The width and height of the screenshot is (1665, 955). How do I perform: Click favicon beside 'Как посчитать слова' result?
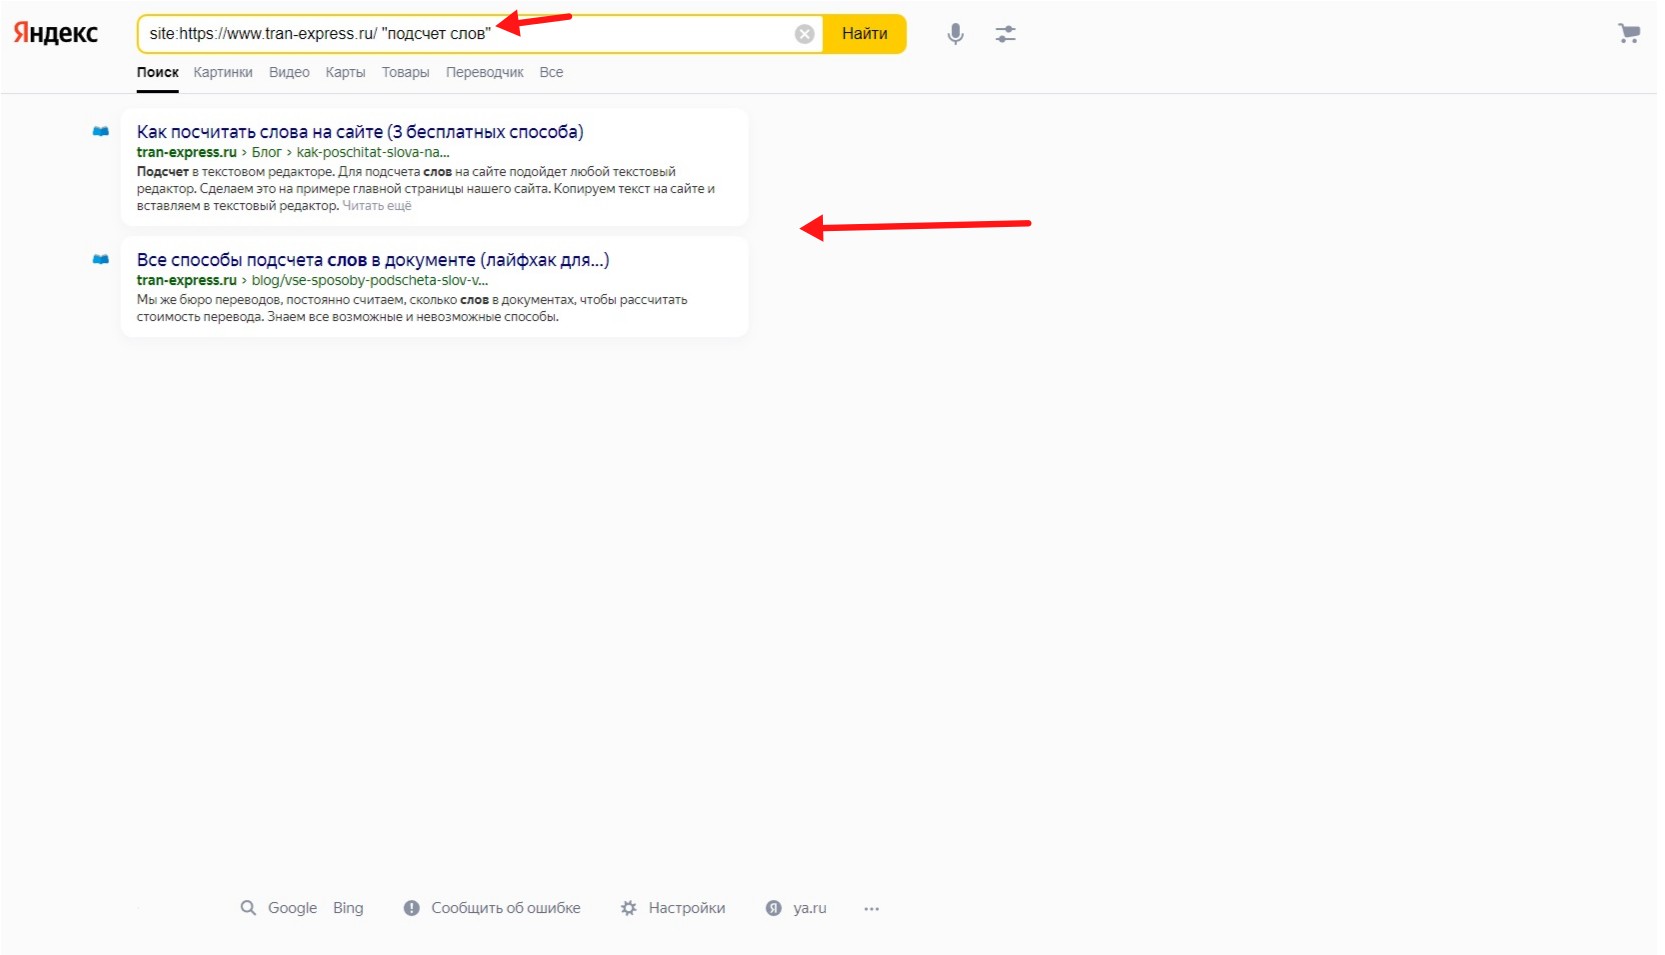click(101, 131)
